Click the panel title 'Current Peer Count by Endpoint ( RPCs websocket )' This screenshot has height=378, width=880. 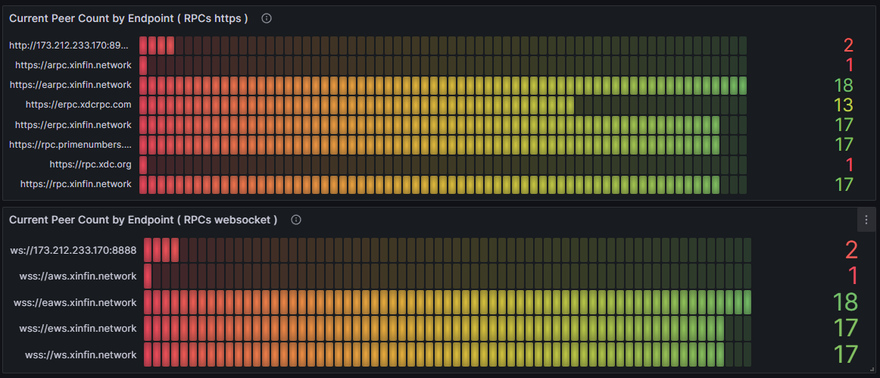143,220
